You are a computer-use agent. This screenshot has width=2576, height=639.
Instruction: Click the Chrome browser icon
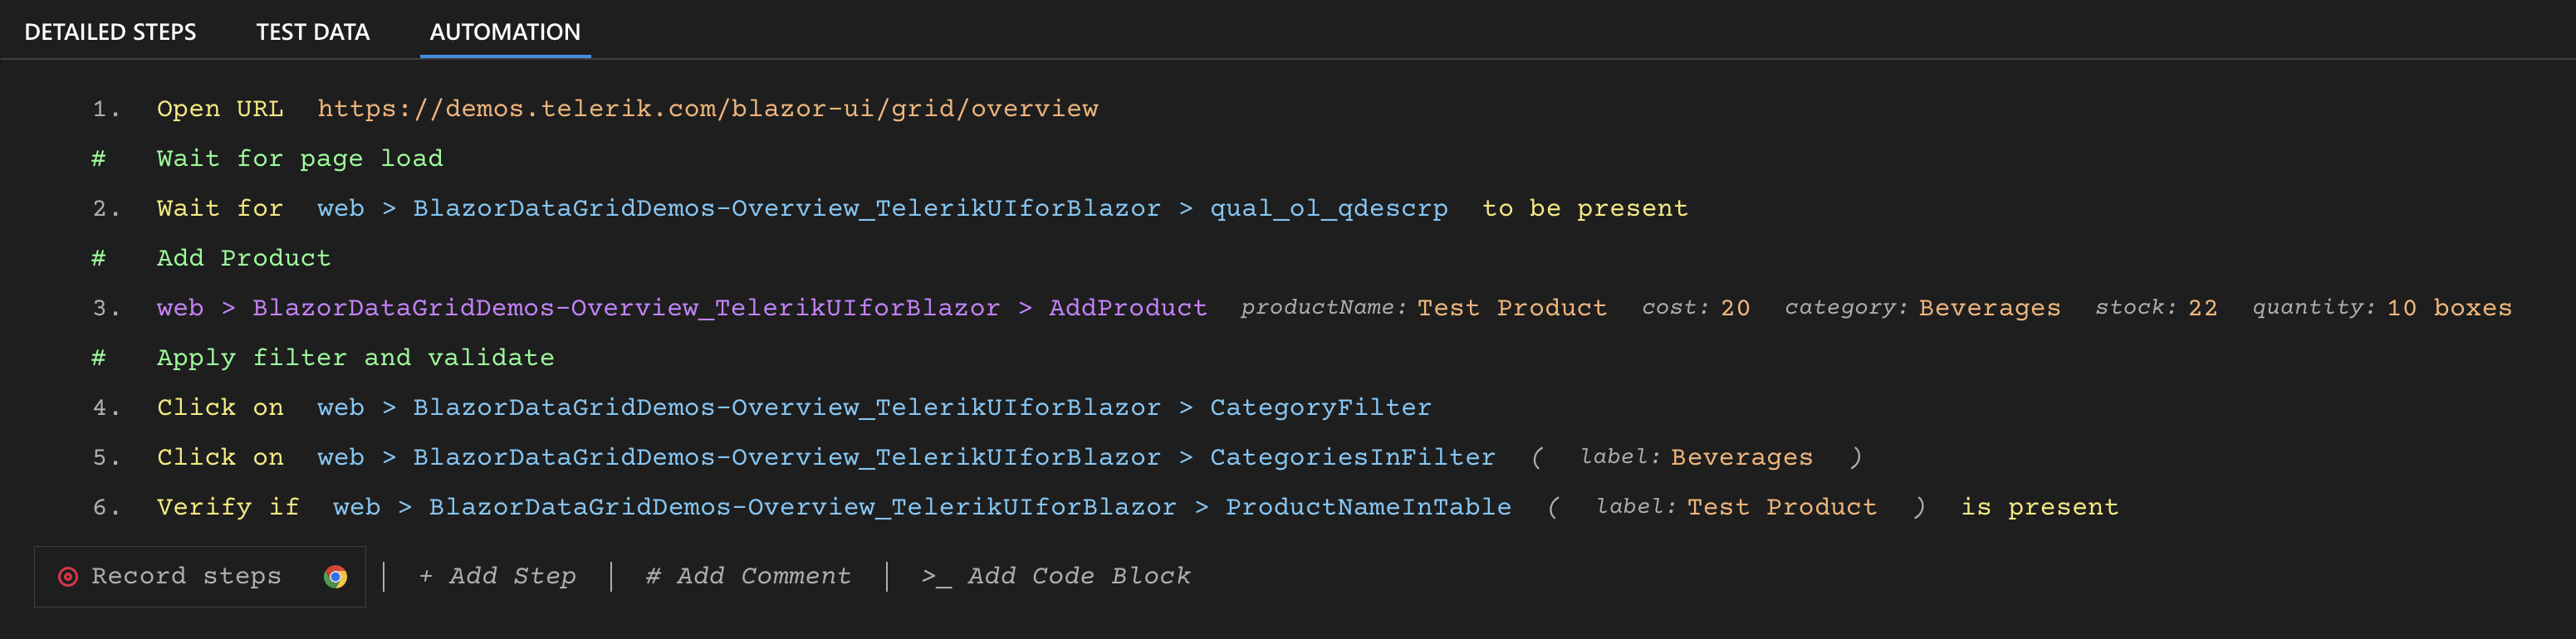(x=336, y=577)
